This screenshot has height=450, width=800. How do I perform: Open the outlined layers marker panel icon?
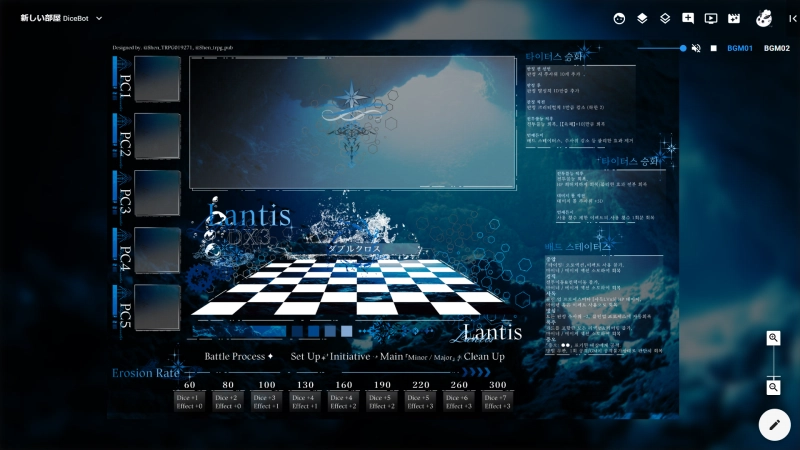pos(665,18)
